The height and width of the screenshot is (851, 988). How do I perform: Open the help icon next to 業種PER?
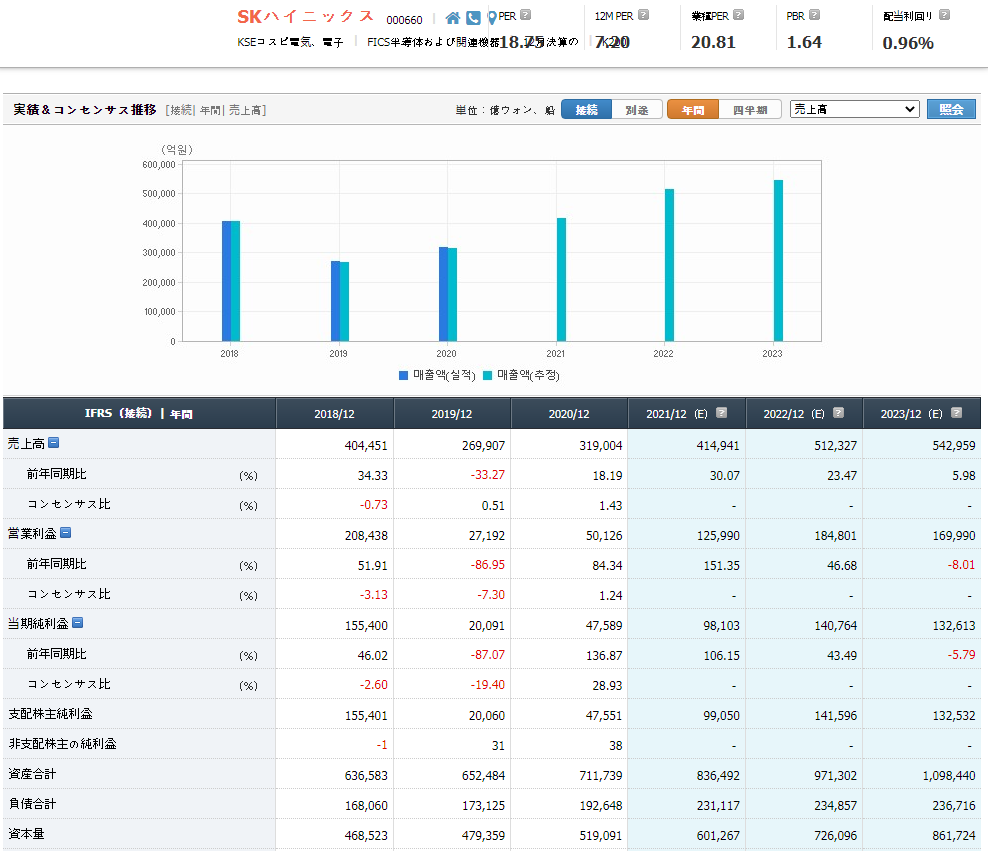click(738, 15)
